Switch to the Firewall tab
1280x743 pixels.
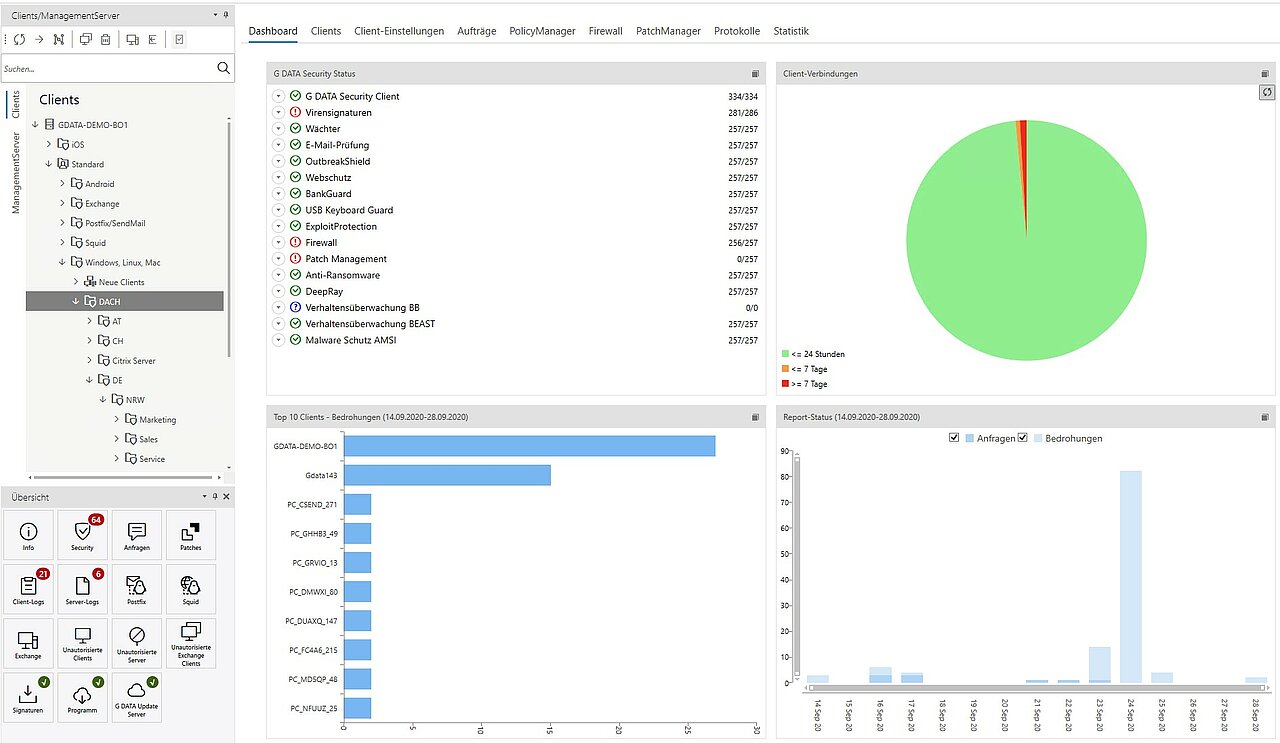pyautogui.click(x=606, y=31)
